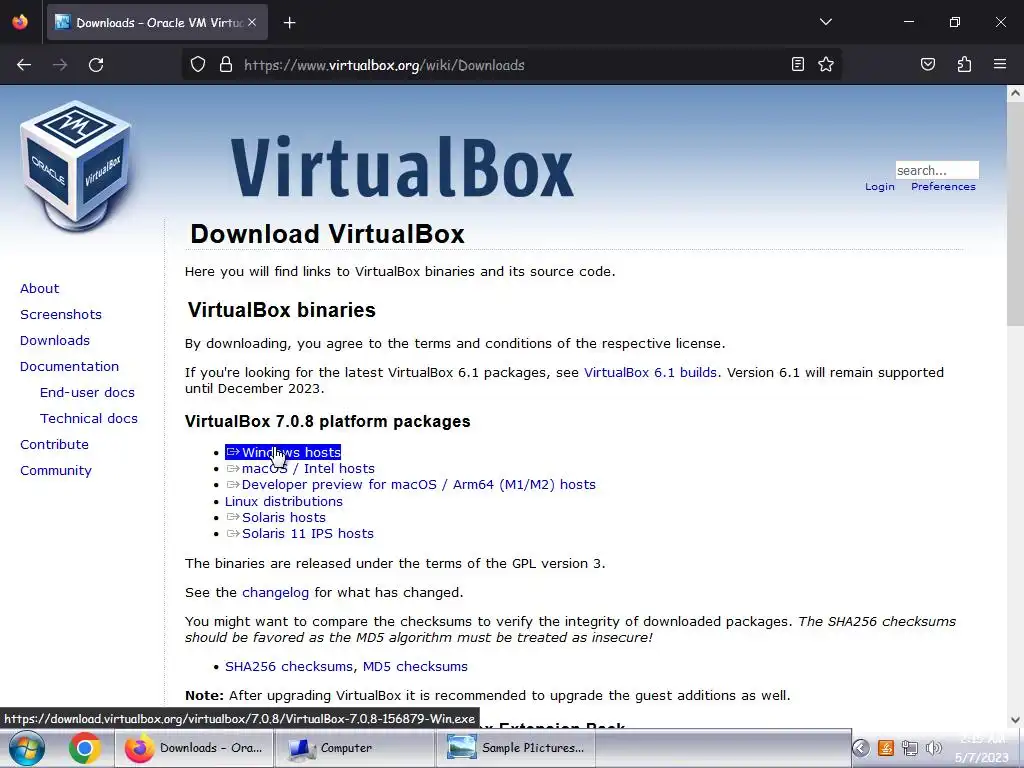This screenshot has height=768, width=1024.
Task: Open Developer preview for macOS Arm64 hosts
Action: coord(411,485)
